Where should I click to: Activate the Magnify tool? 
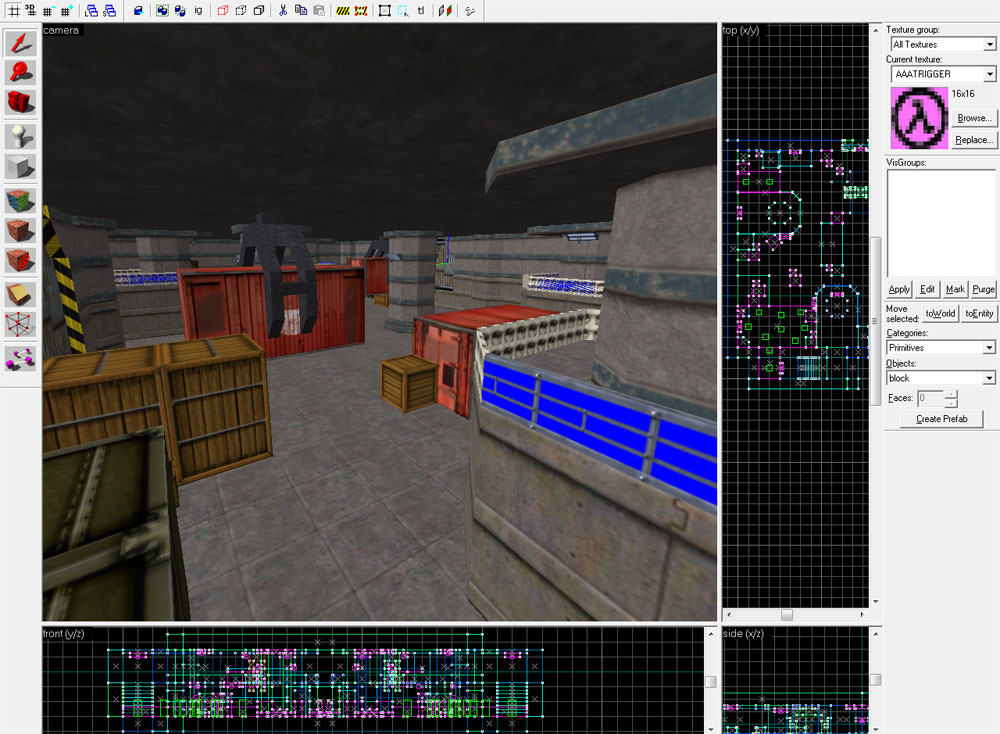pos(20,73)
